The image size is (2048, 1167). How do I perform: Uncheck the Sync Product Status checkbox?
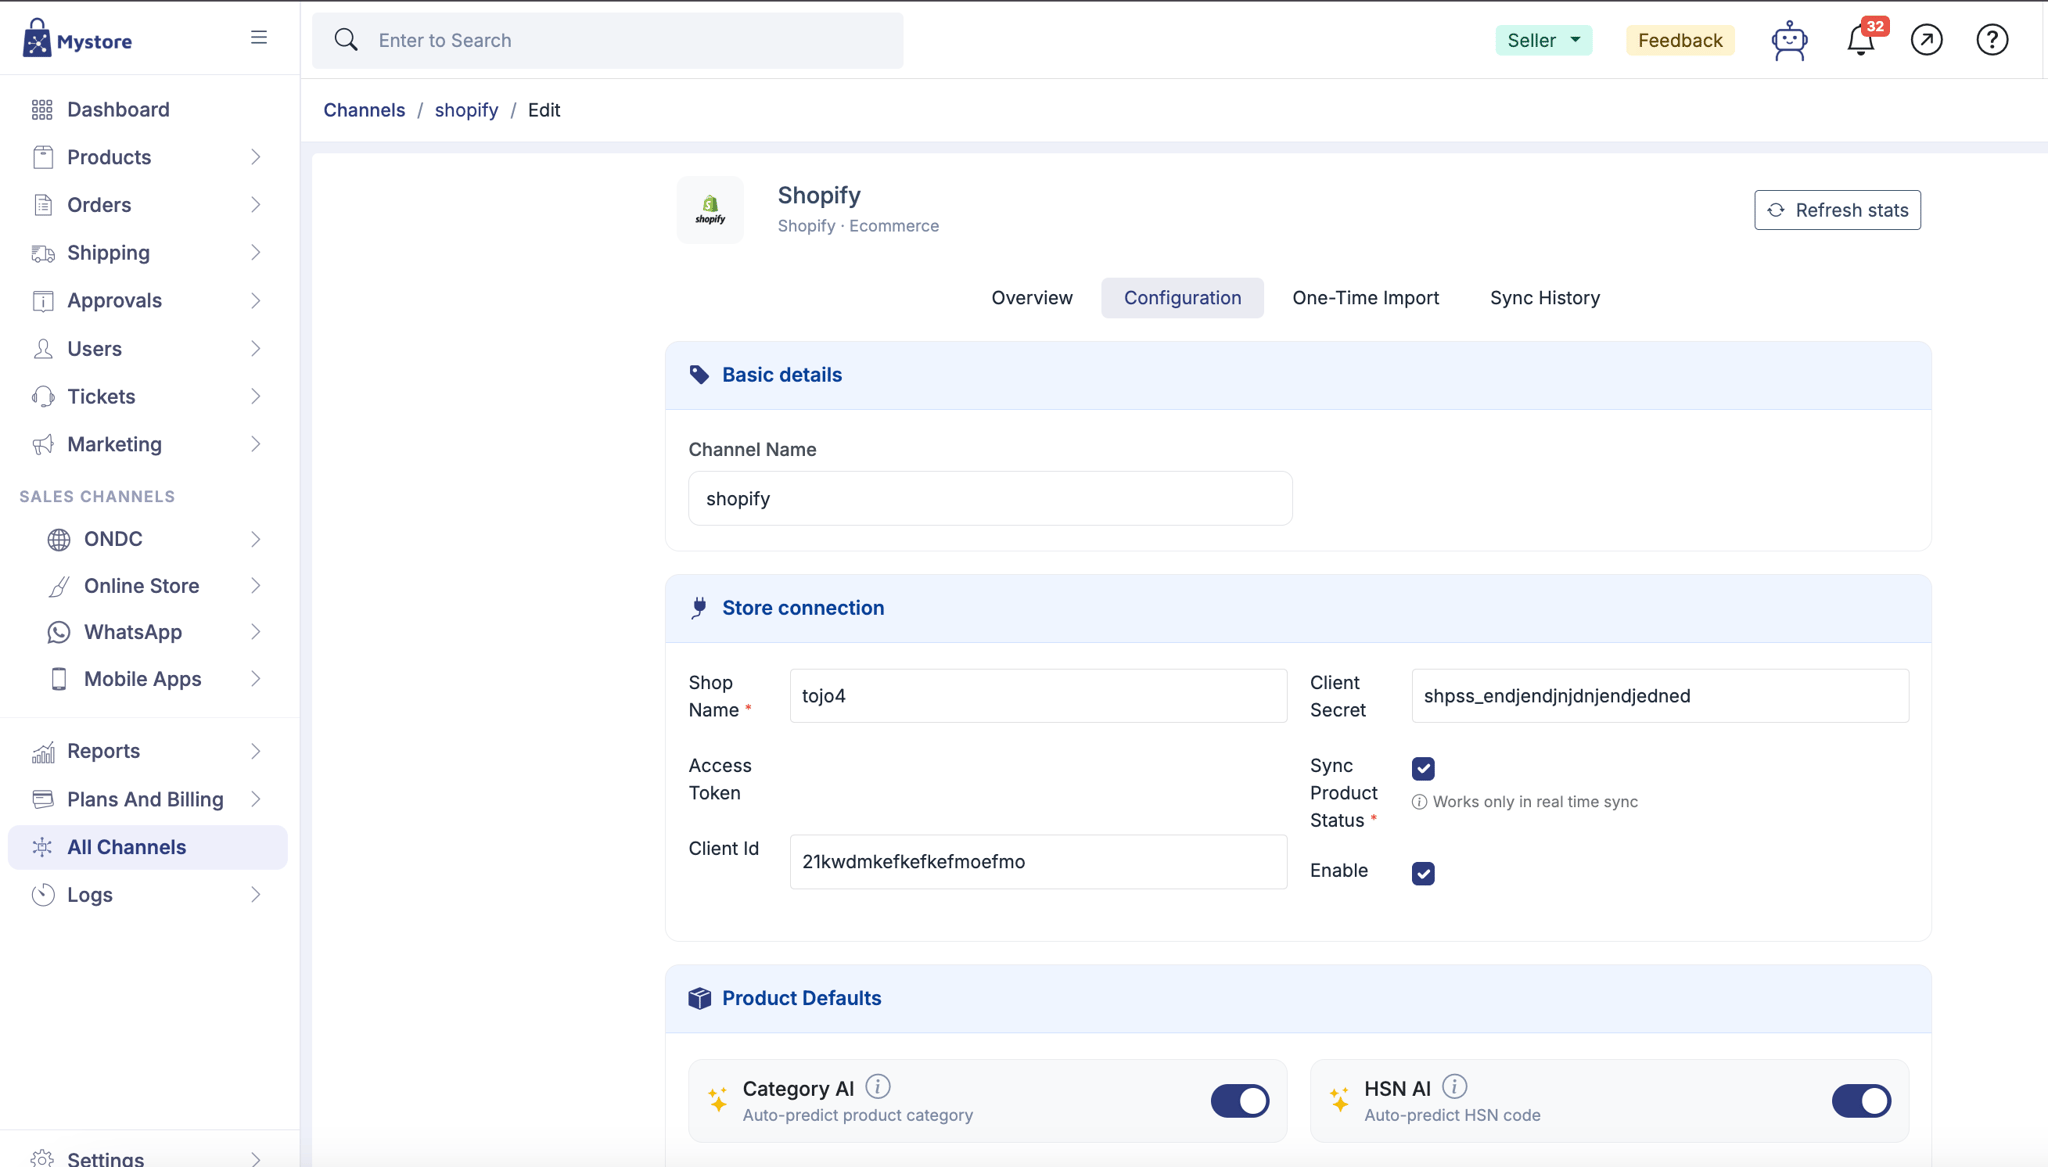pyautogui.click(x=1423, y=768)
